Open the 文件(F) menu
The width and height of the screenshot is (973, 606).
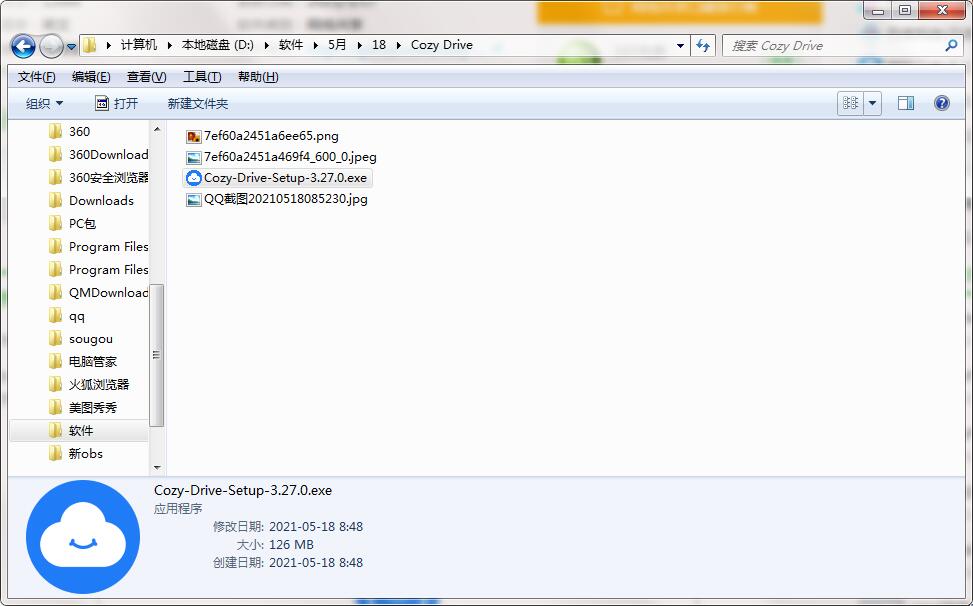[37, 77]
